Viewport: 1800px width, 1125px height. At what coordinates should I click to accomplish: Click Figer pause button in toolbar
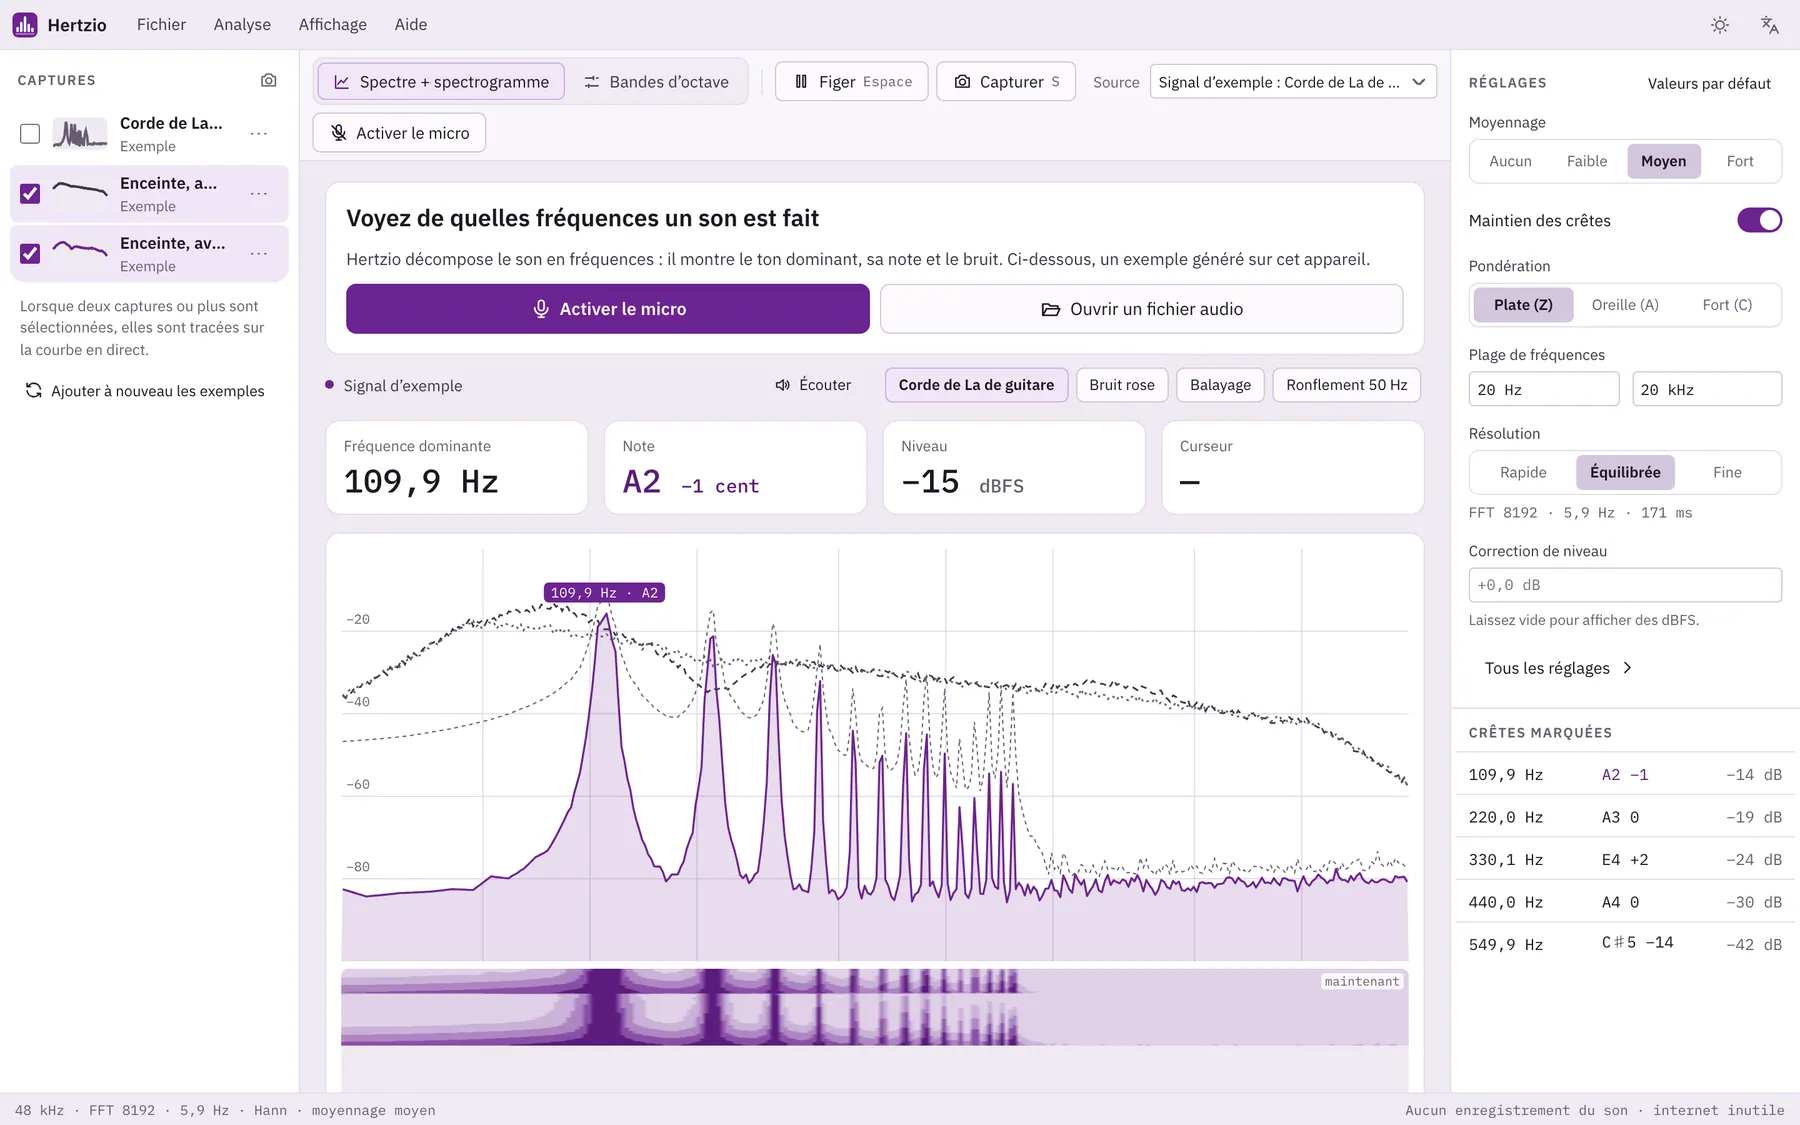852,82
